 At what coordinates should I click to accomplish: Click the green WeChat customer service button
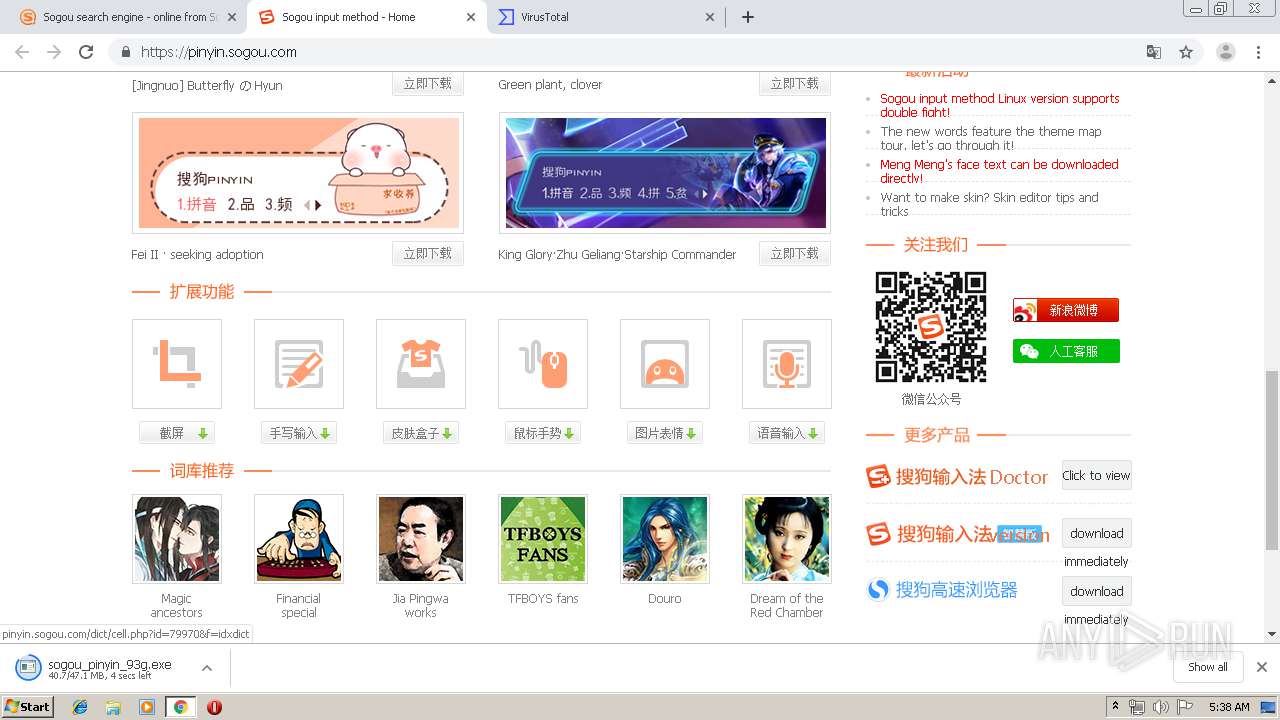pyautogui.click(x=1066, y=351)
